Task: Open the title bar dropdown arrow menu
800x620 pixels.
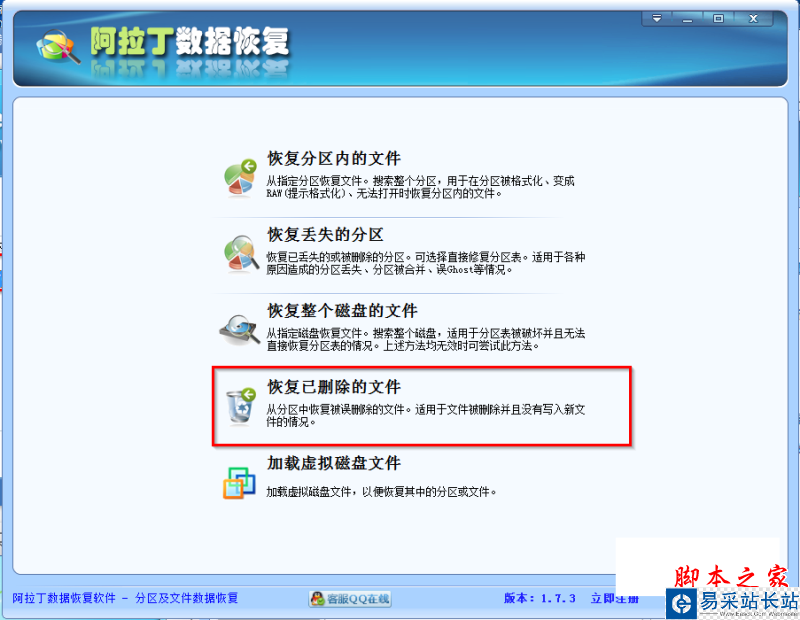Action: 657,18
